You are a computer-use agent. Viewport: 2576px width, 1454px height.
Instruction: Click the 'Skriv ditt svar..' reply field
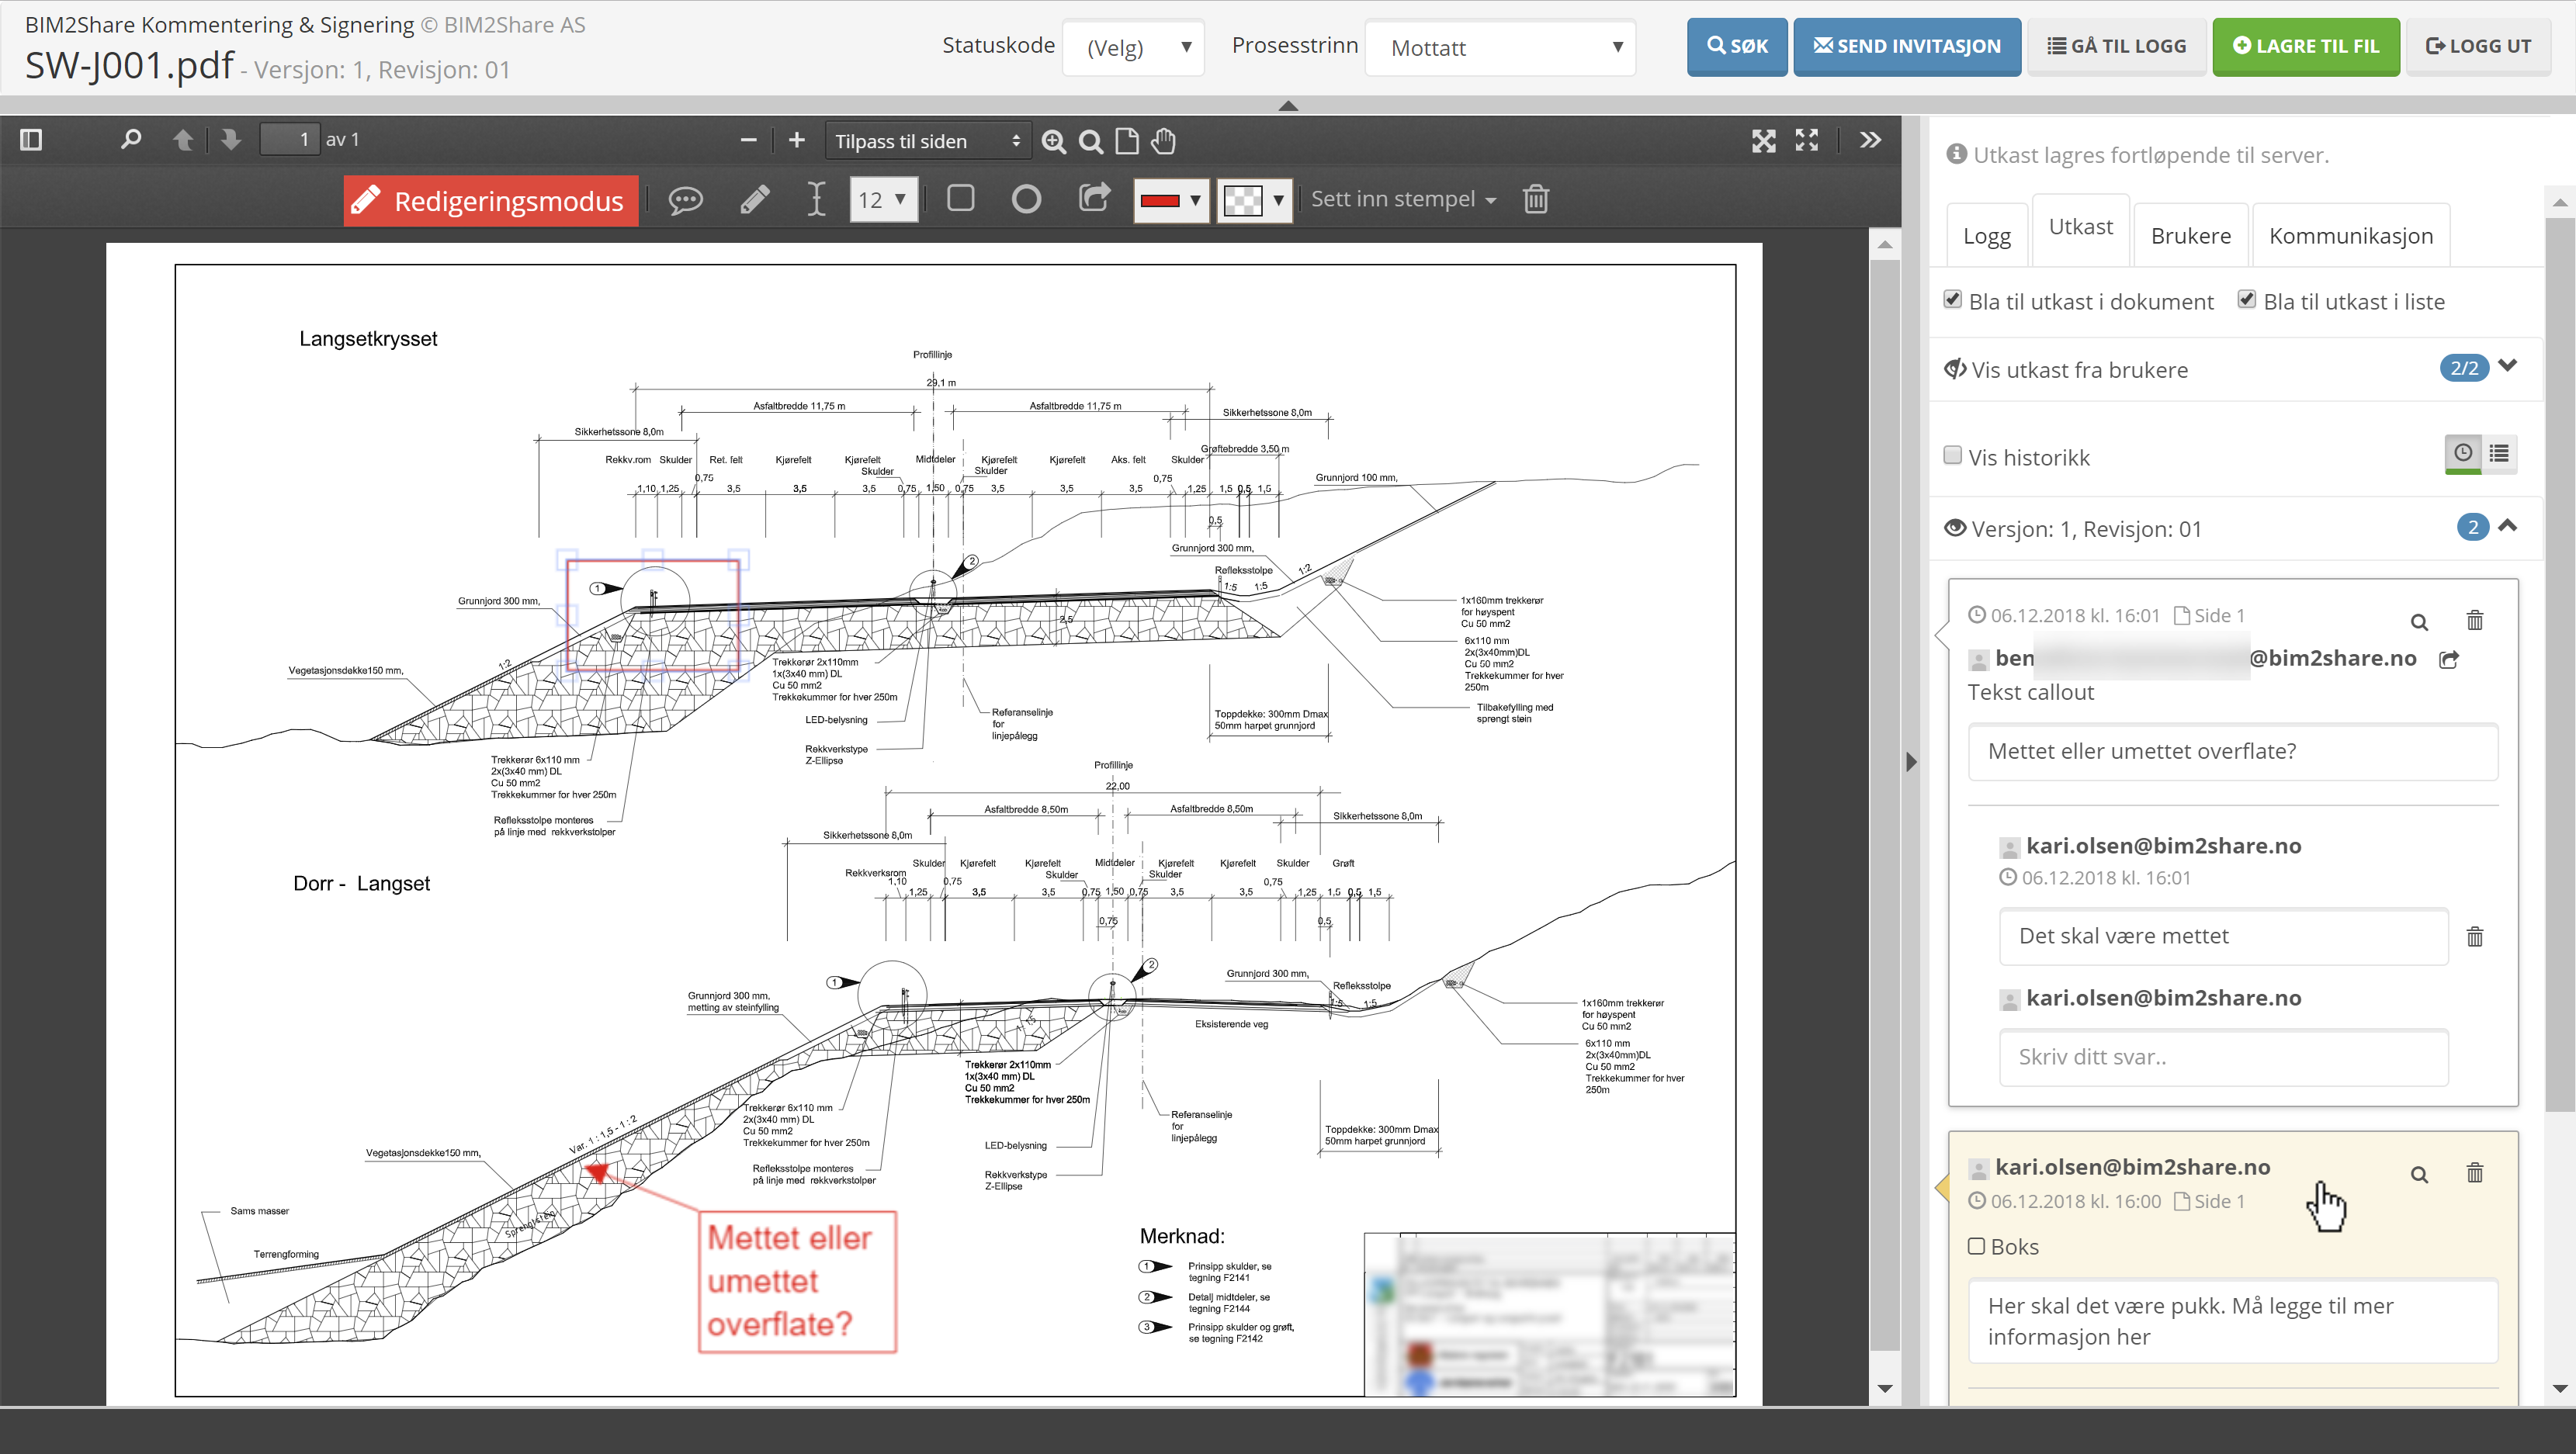[x=2223, y=1058]
